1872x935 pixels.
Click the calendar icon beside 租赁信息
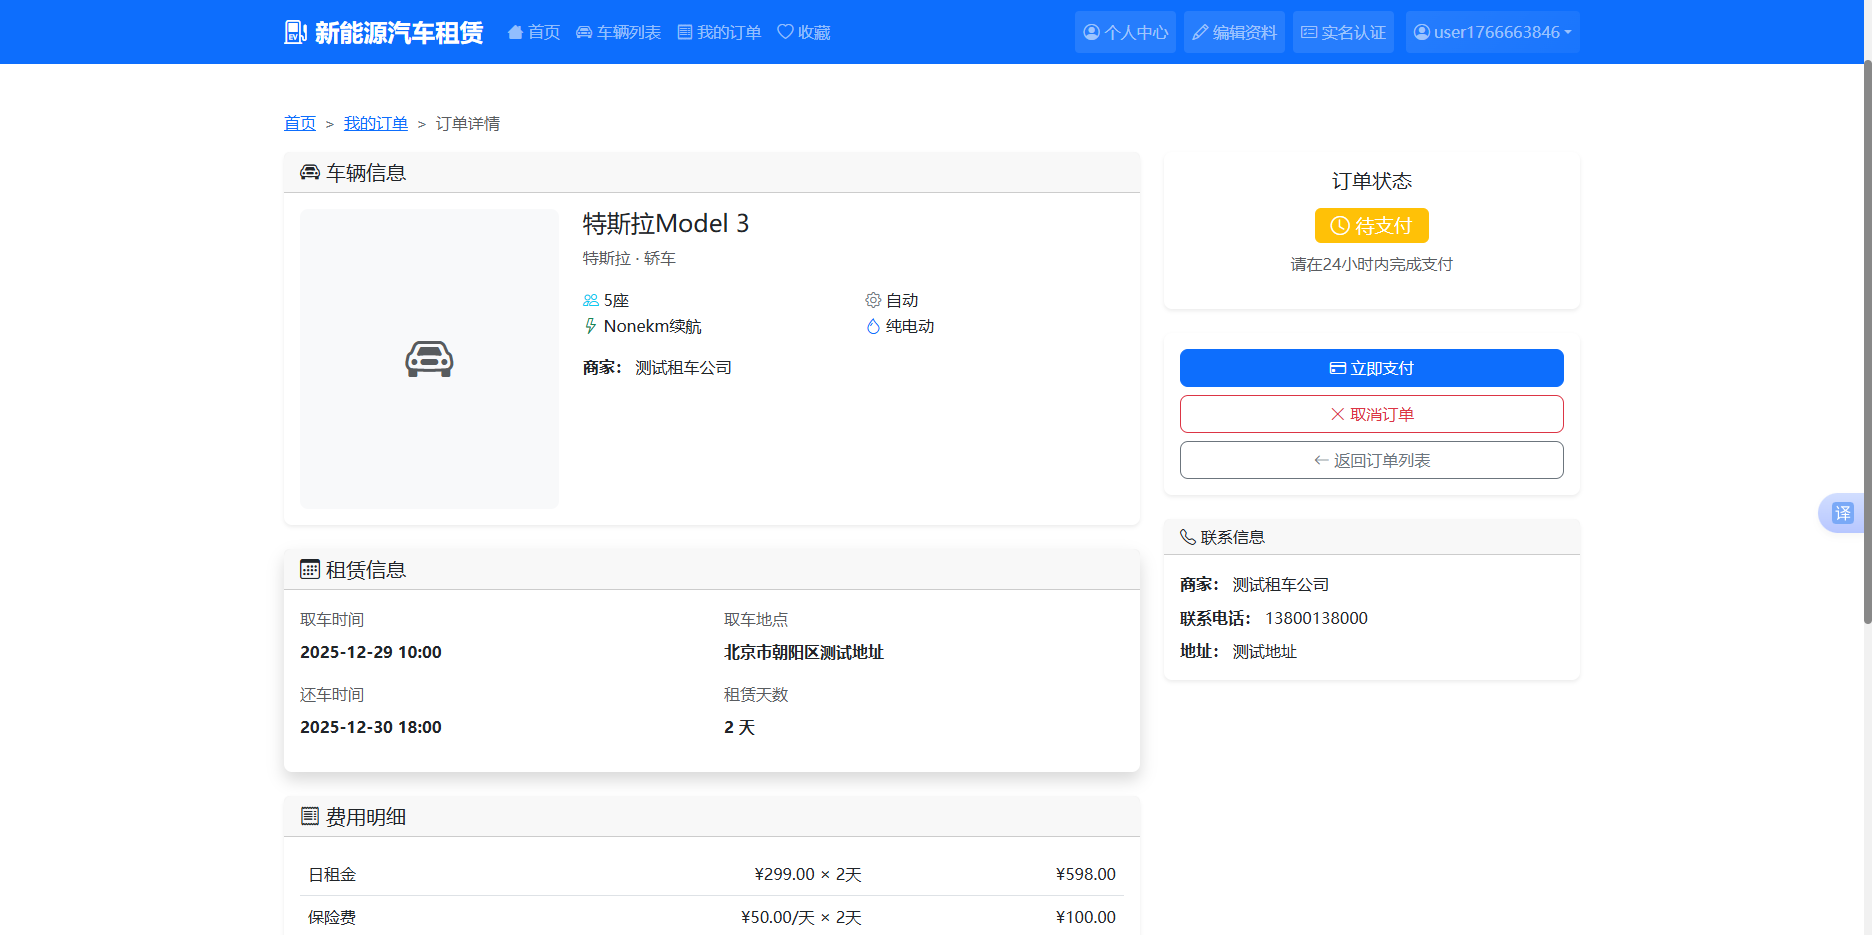coord(310,569)
